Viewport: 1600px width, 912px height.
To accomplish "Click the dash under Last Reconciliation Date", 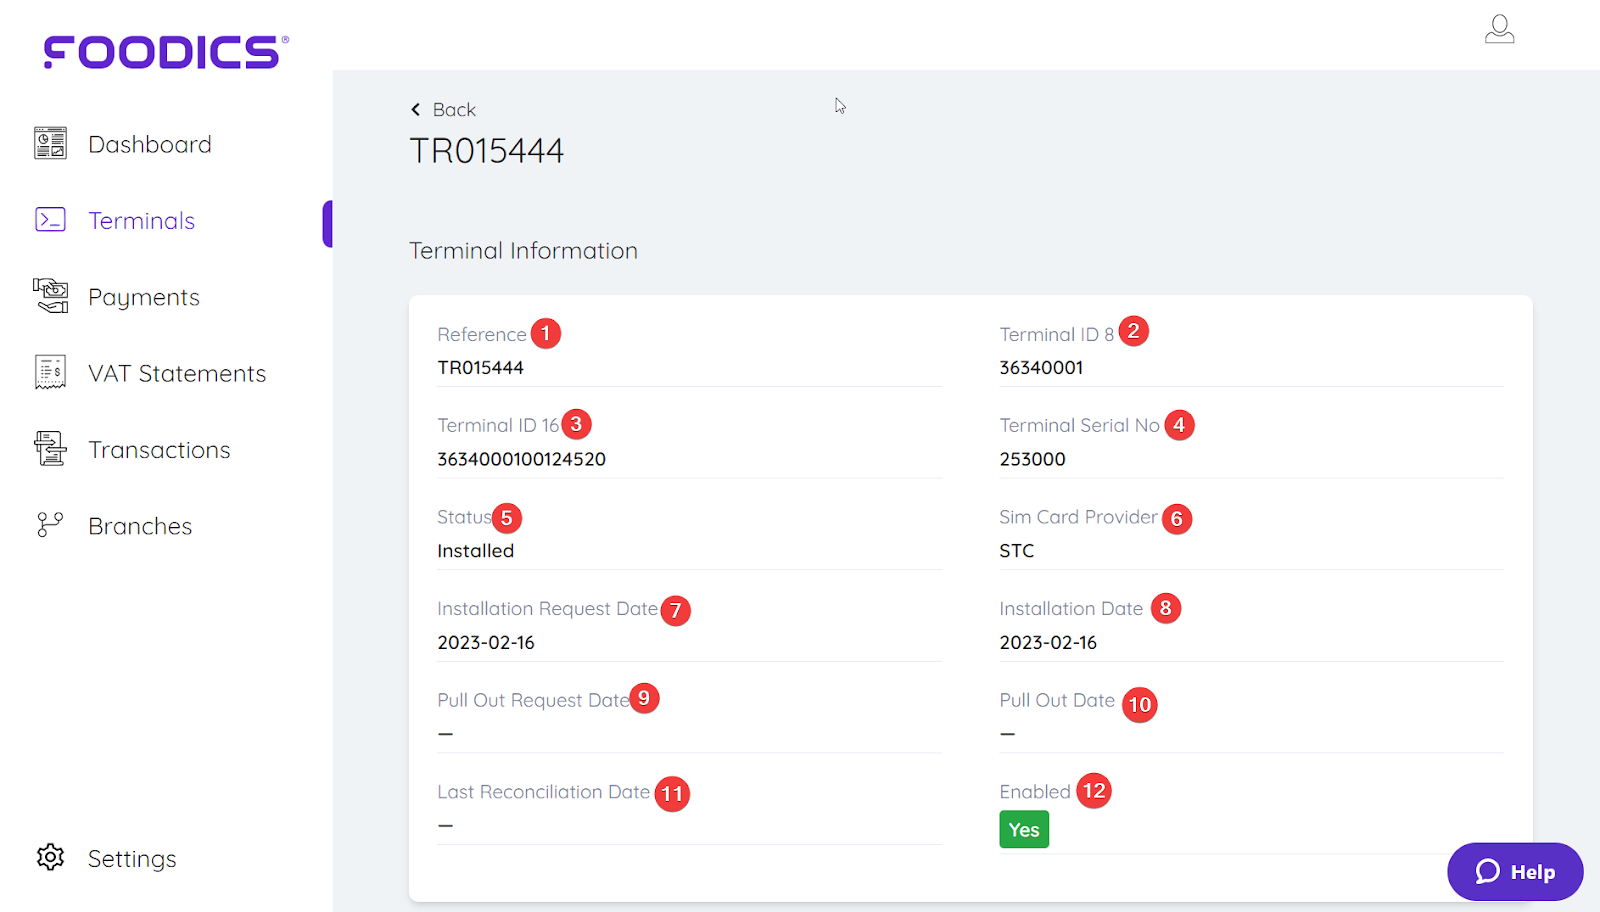I will (x=445, y=826).
